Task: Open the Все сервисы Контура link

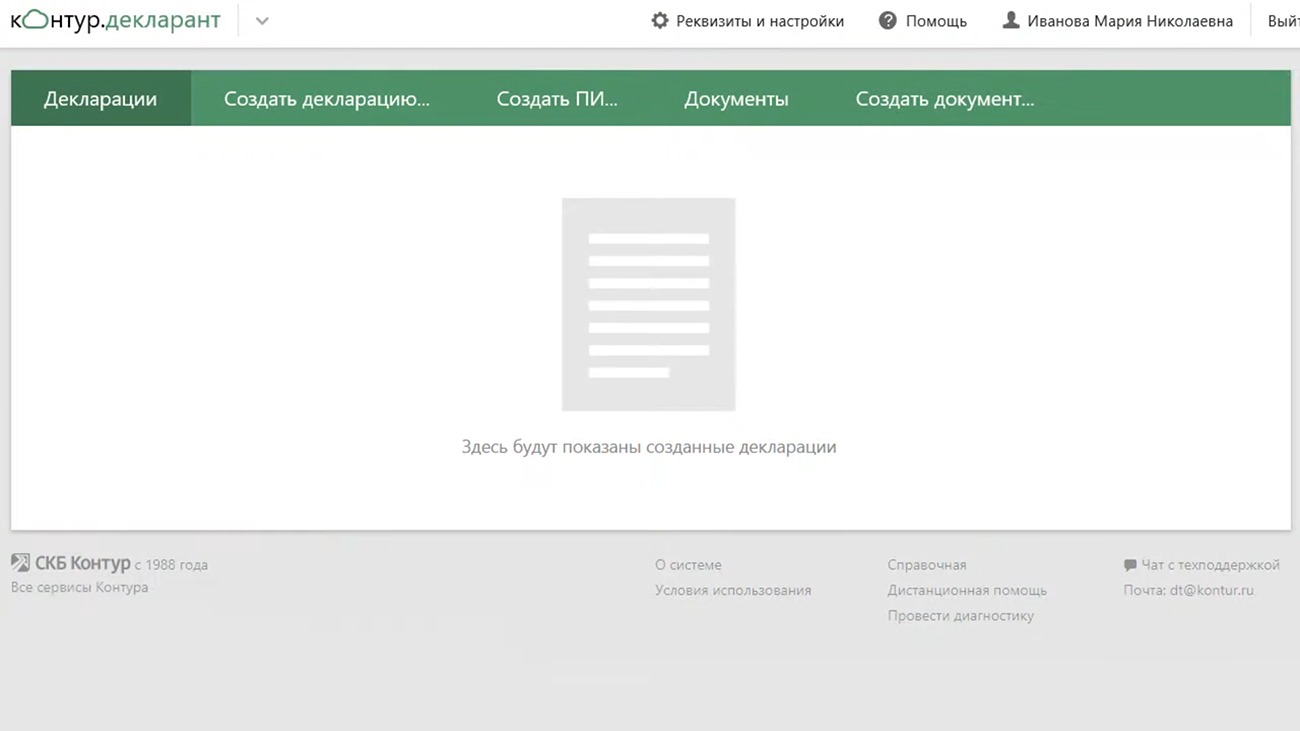Action: pyautogui.click(x=79, y=588)
